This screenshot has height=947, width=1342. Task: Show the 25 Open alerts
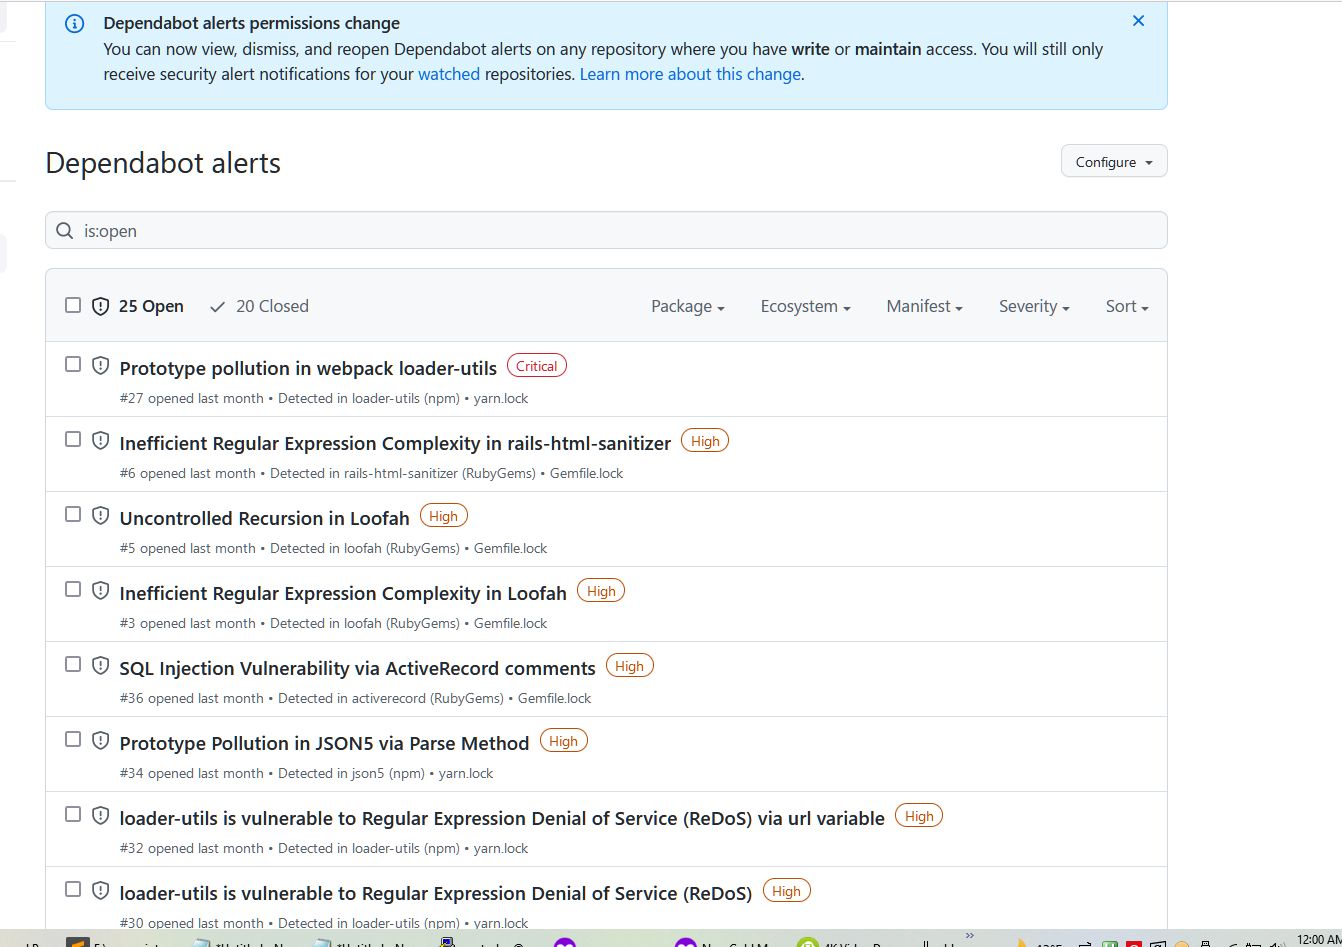tap(138, 306)
